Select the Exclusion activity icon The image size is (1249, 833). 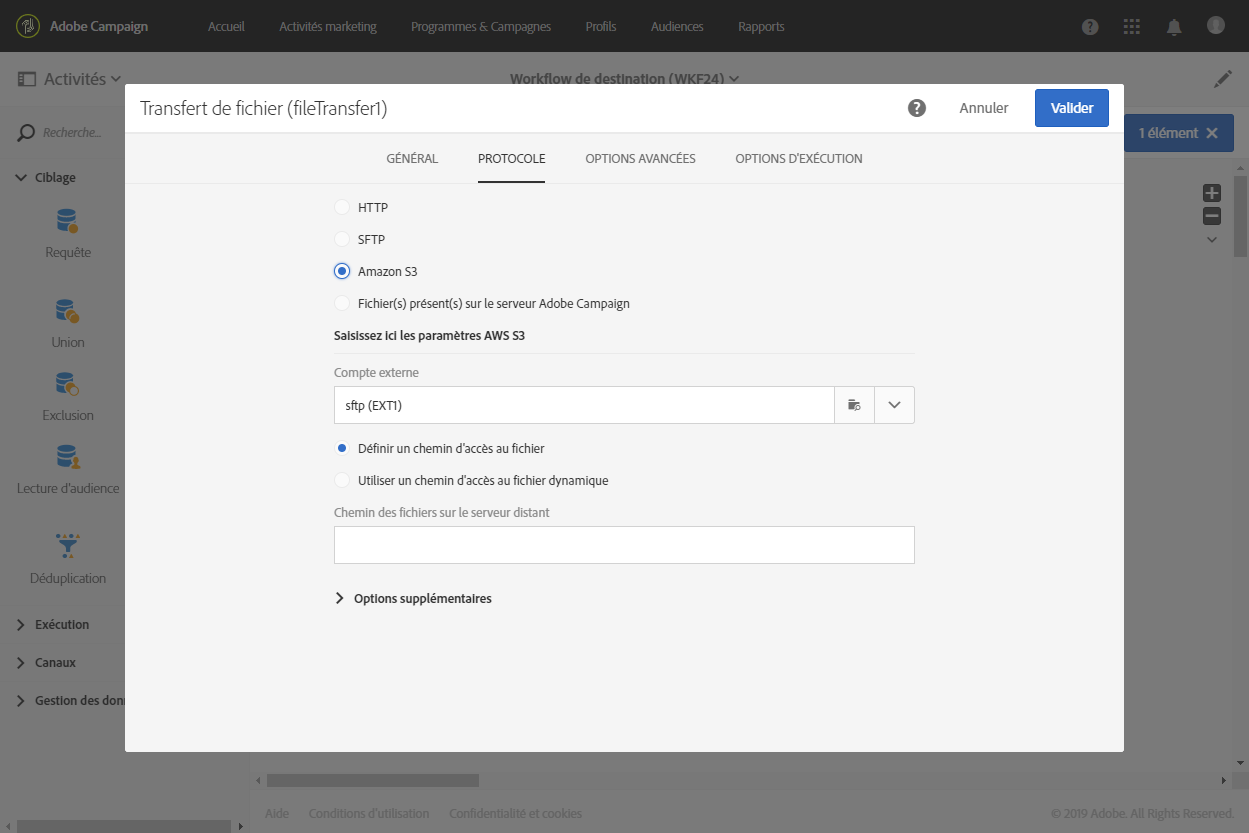coord(68,383)
